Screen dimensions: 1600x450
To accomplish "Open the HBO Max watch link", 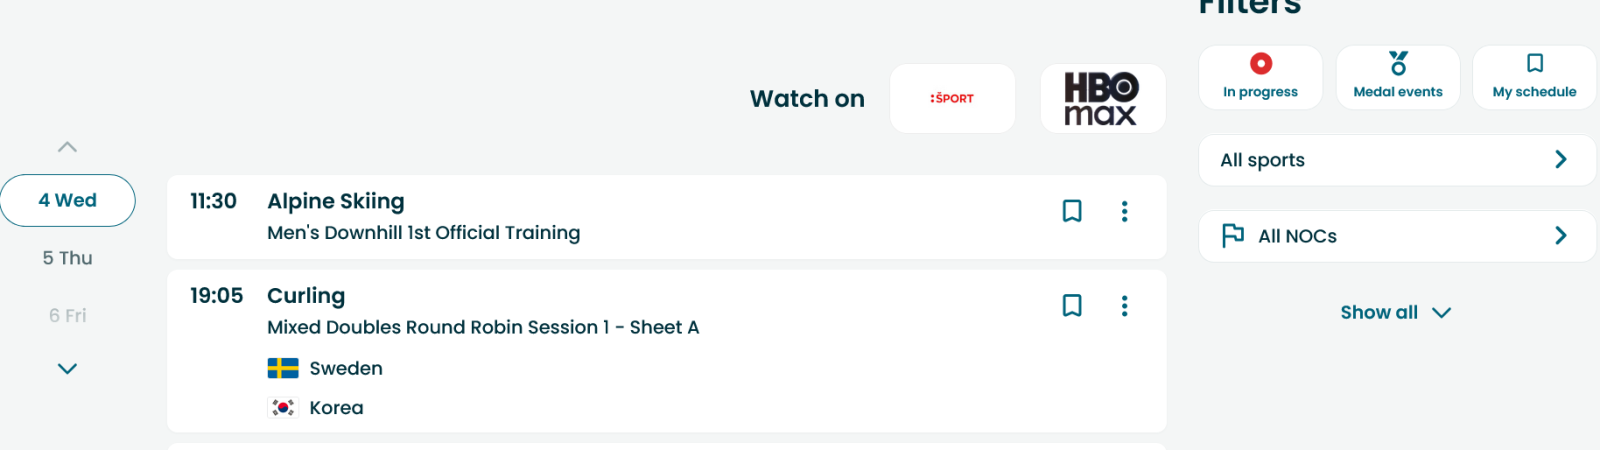I will click(x=1102, y=98).
